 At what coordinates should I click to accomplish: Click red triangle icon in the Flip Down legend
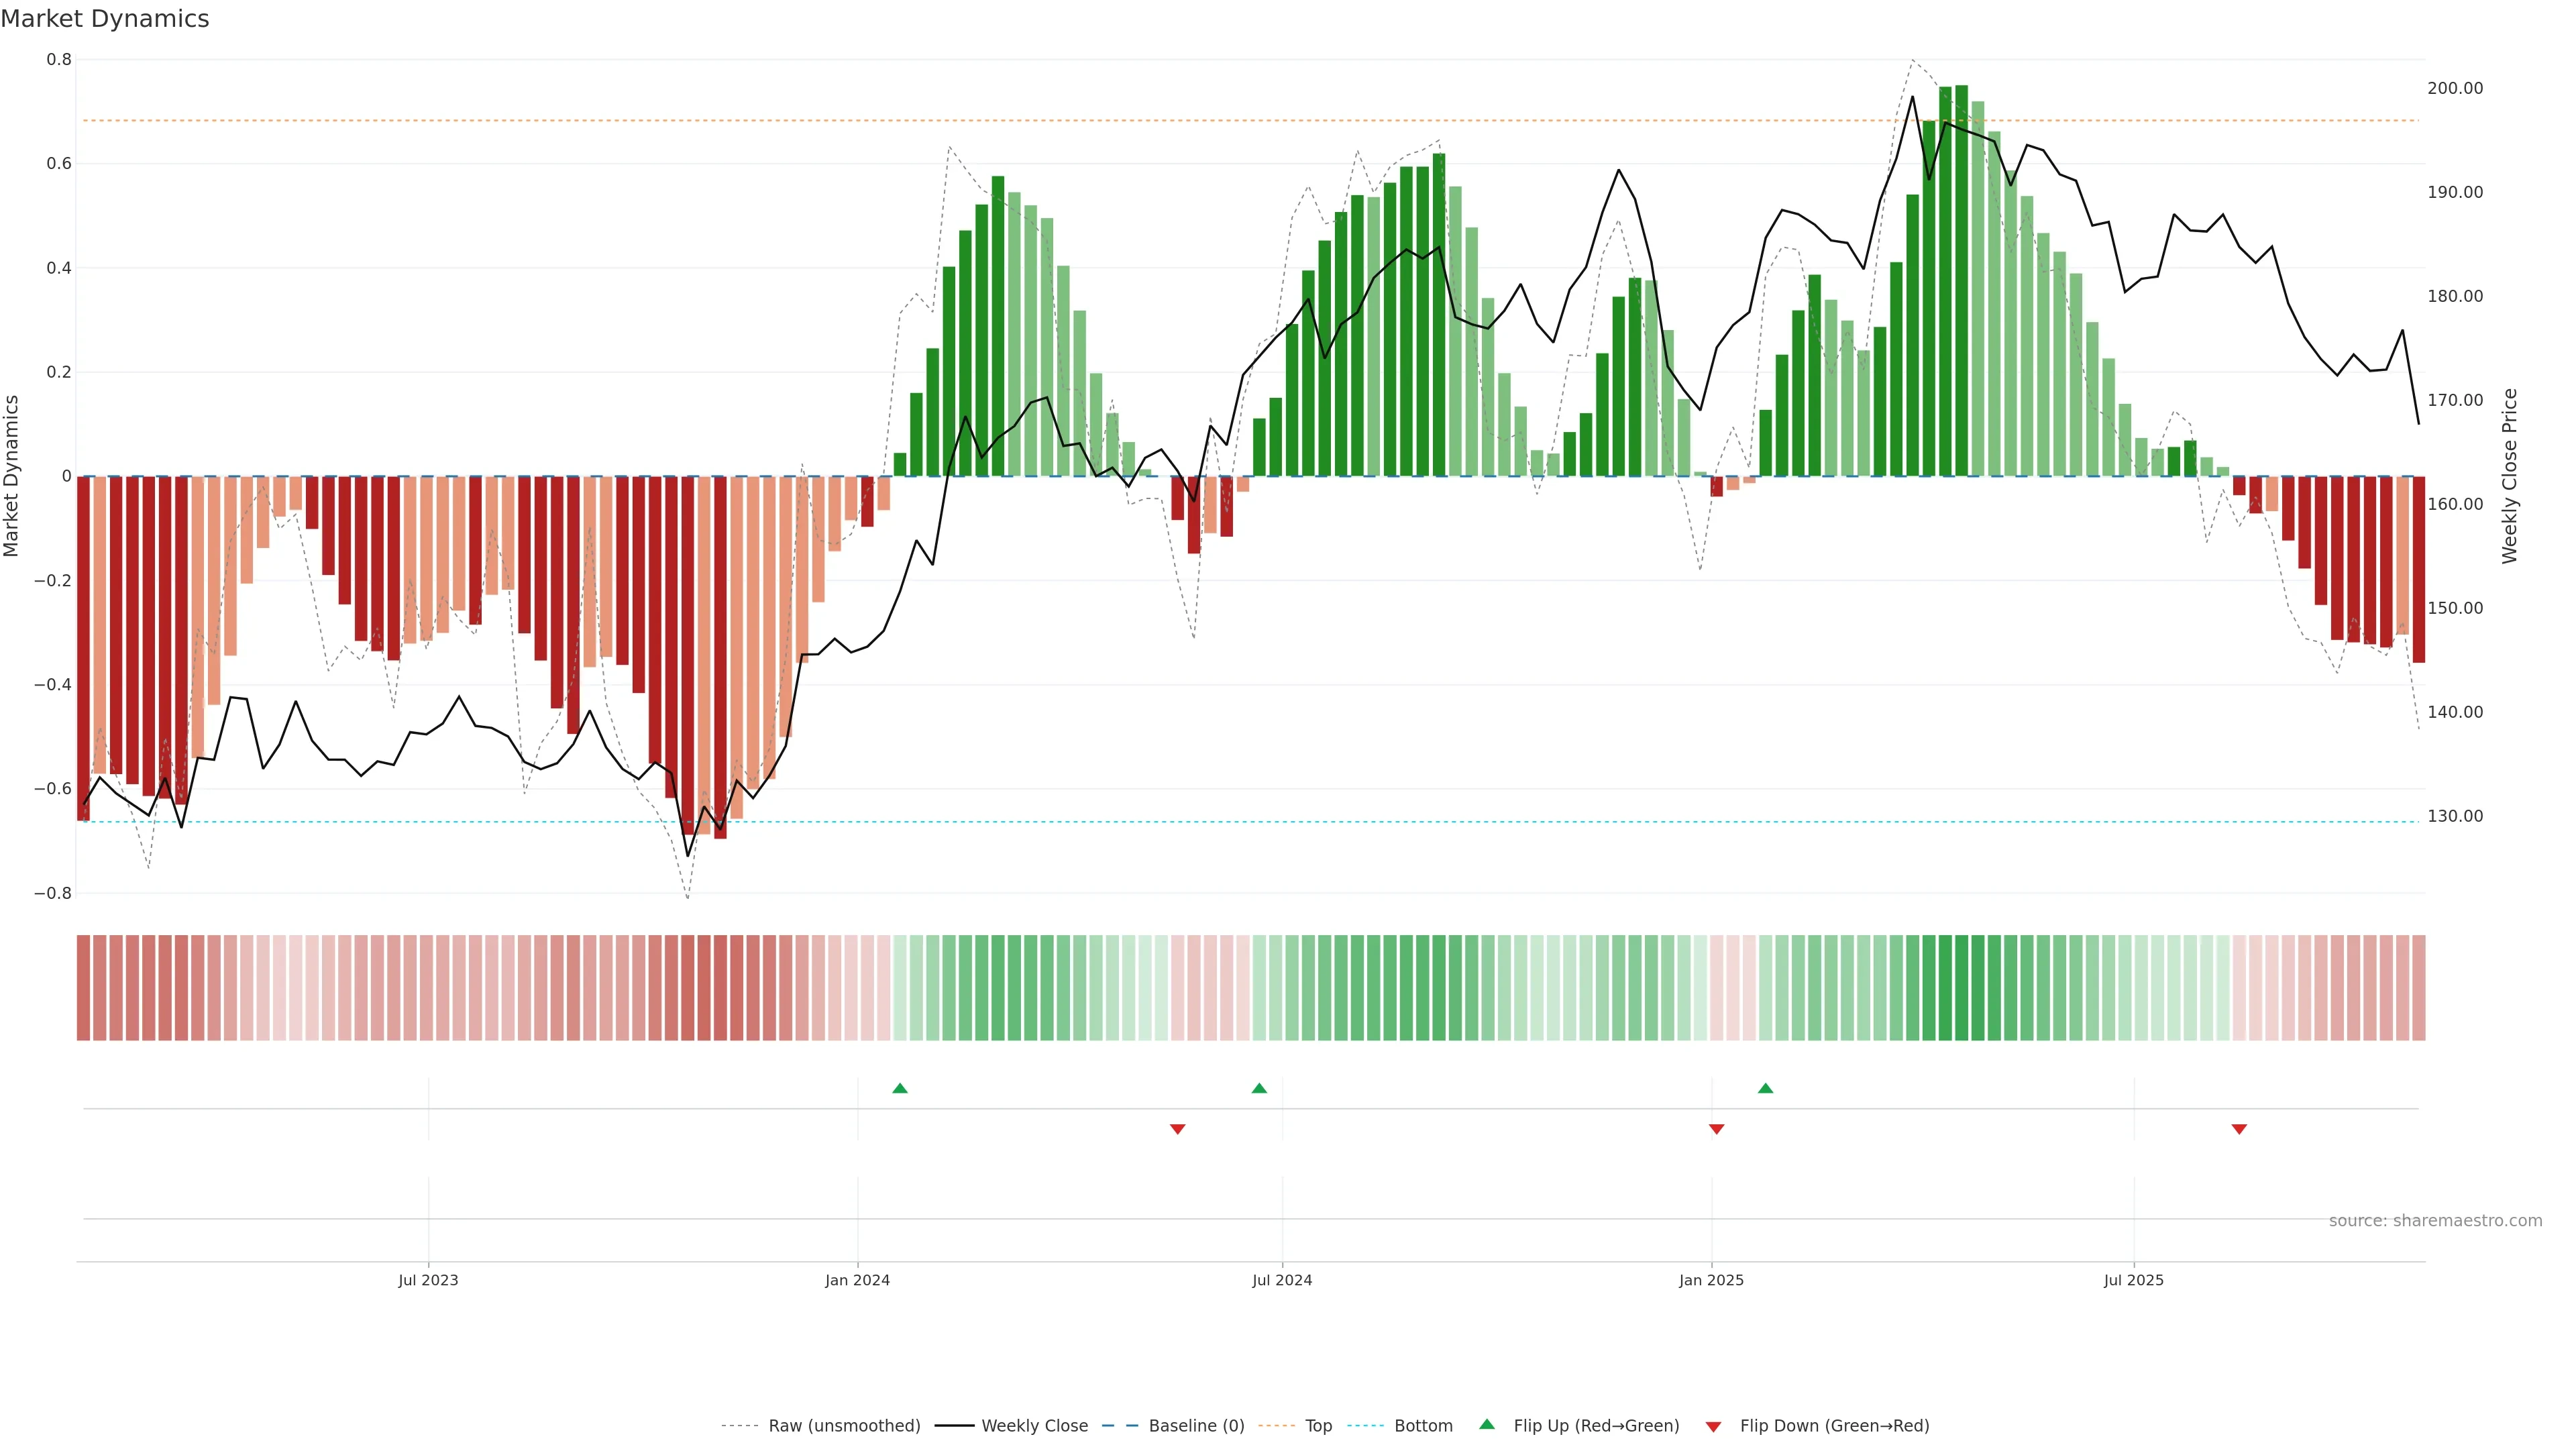[x=1713, y=1426]
